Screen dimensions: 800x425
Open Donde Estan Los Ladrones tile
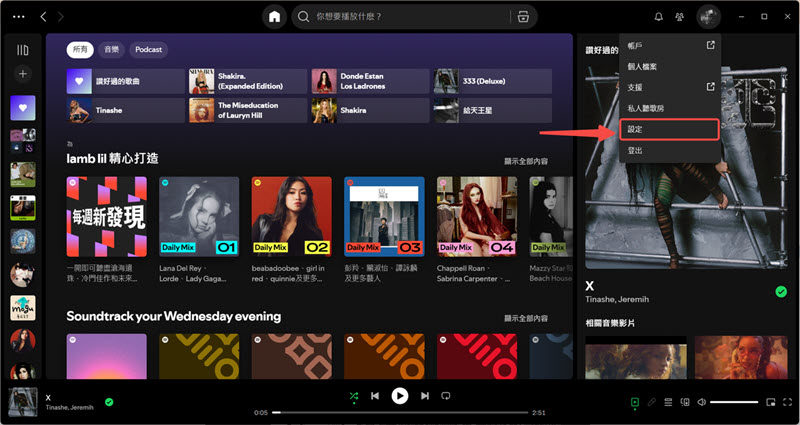370,82
